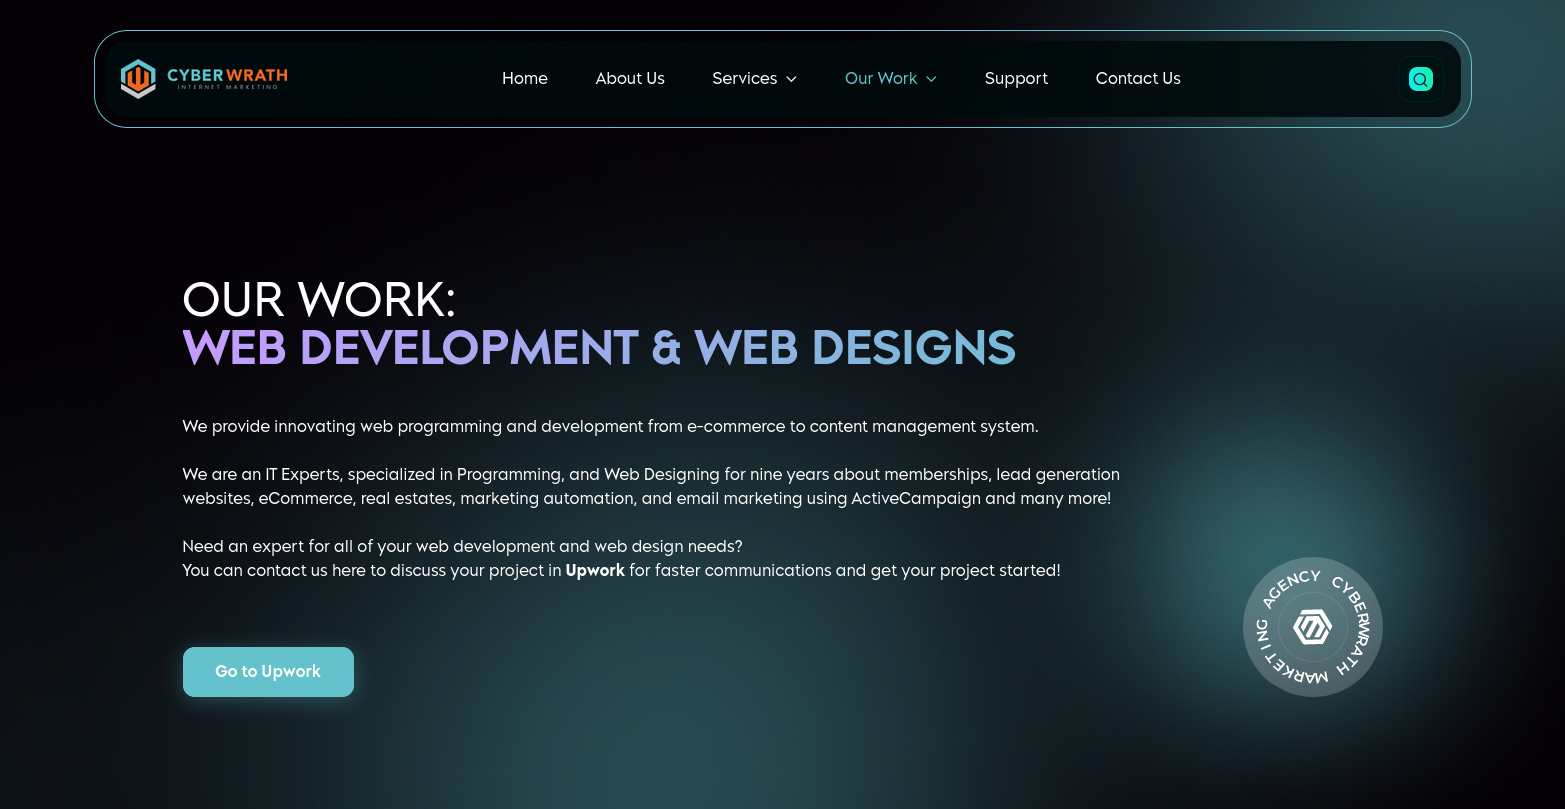Screen dimensions: 1565x809
Task: Click the sentence about innovating web programming
Action: [610, 427]
